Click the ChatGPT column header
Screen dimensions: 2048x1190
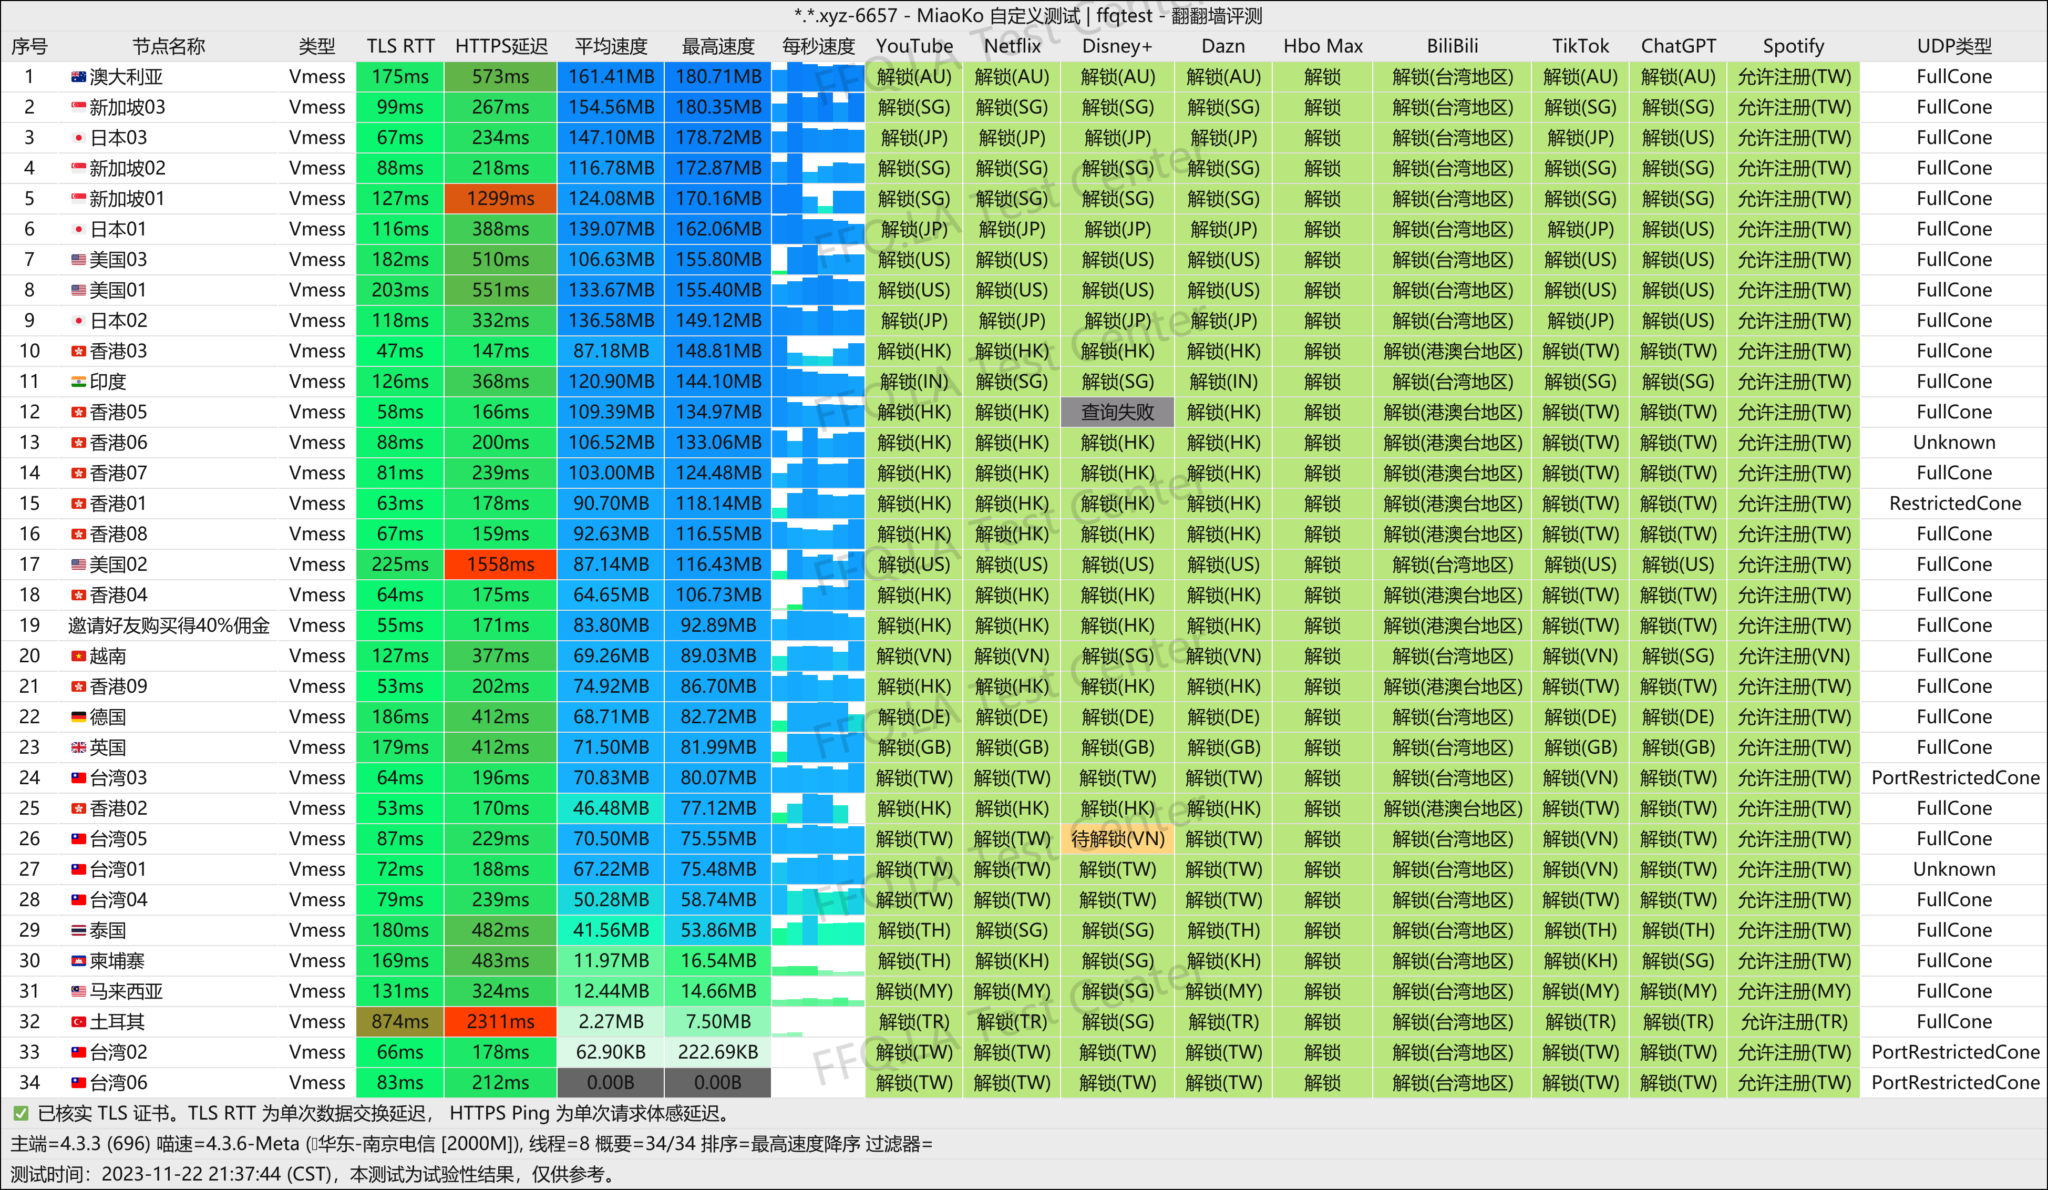(1678, 46)
